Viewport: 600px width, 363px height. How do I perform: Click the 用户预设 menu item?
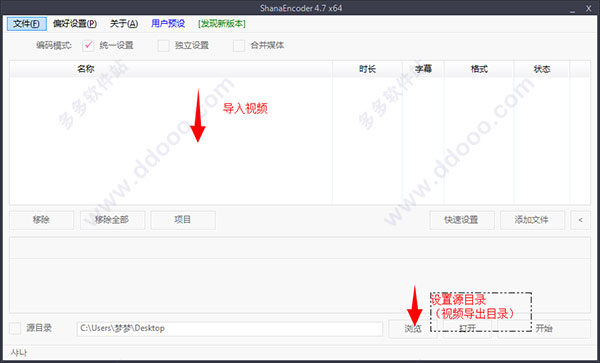coord(168,24)
